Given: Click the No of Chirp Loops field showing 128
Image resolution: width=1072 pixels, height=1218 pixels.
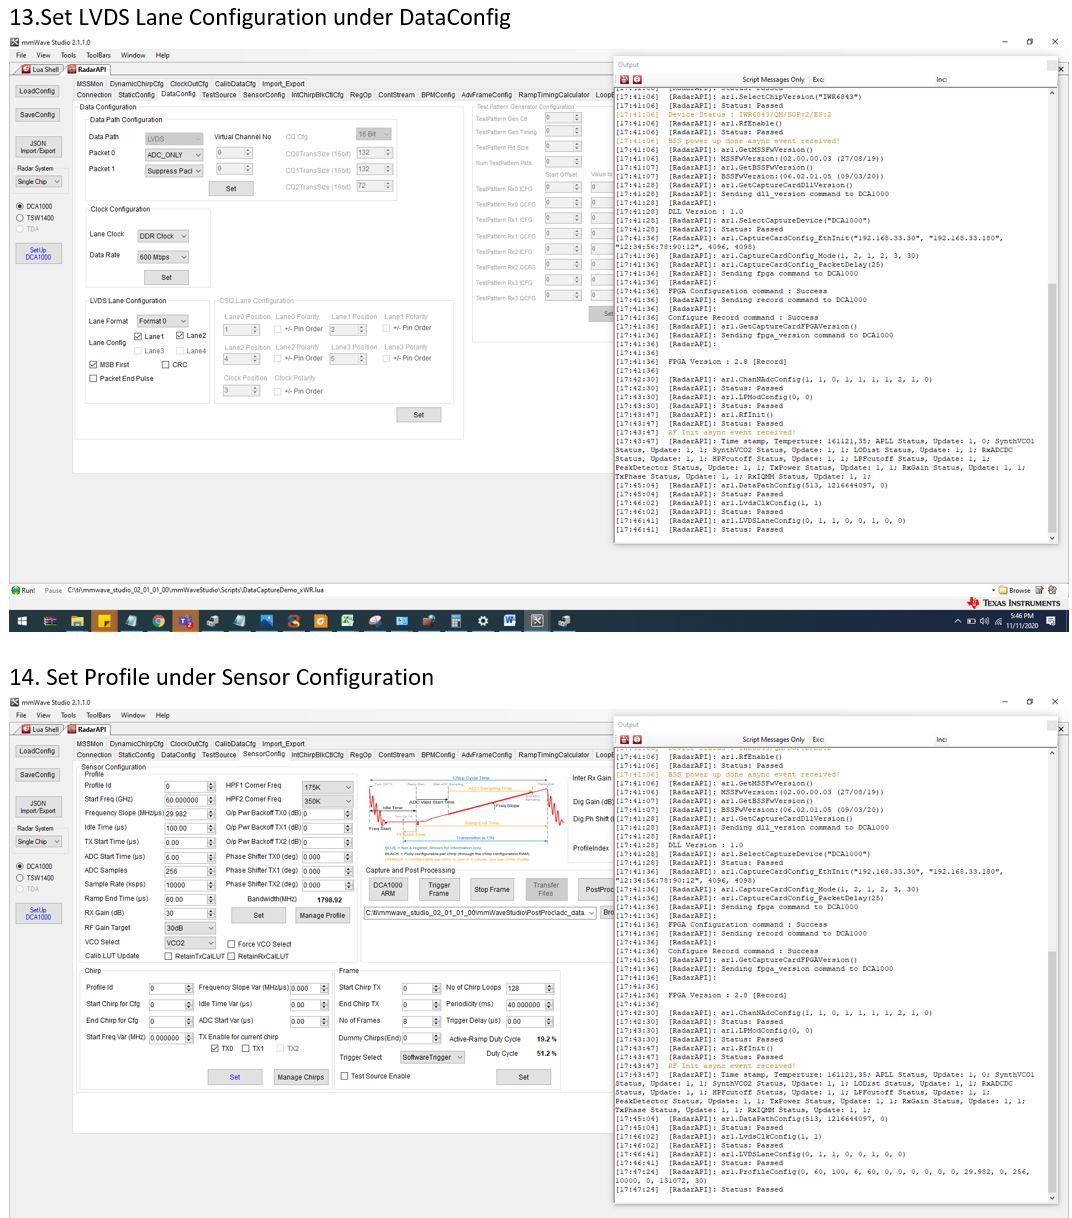Looking at the screenshot, I should [x=528, y=987].
